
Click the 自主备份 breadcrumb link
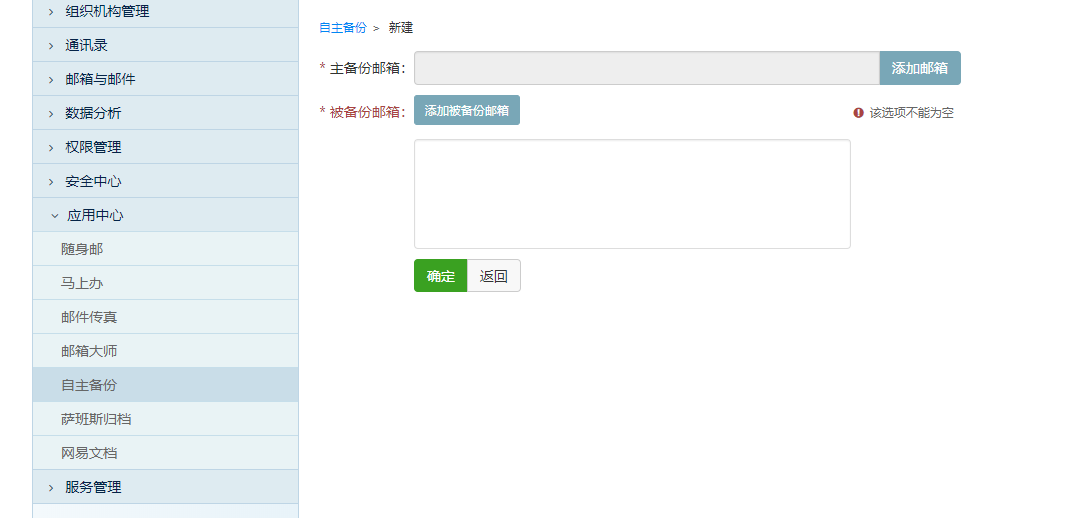(342, 28)
